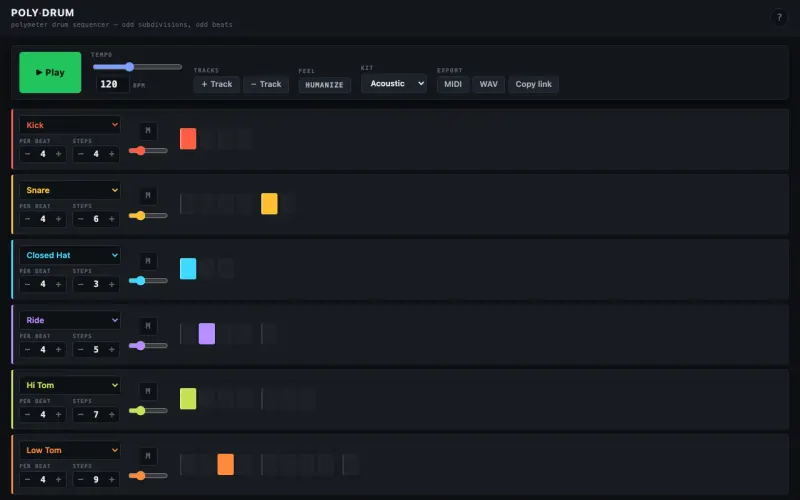Screen dimensions: 800x500
Task: Mute the Snare track
Action: tap(148, 195)
